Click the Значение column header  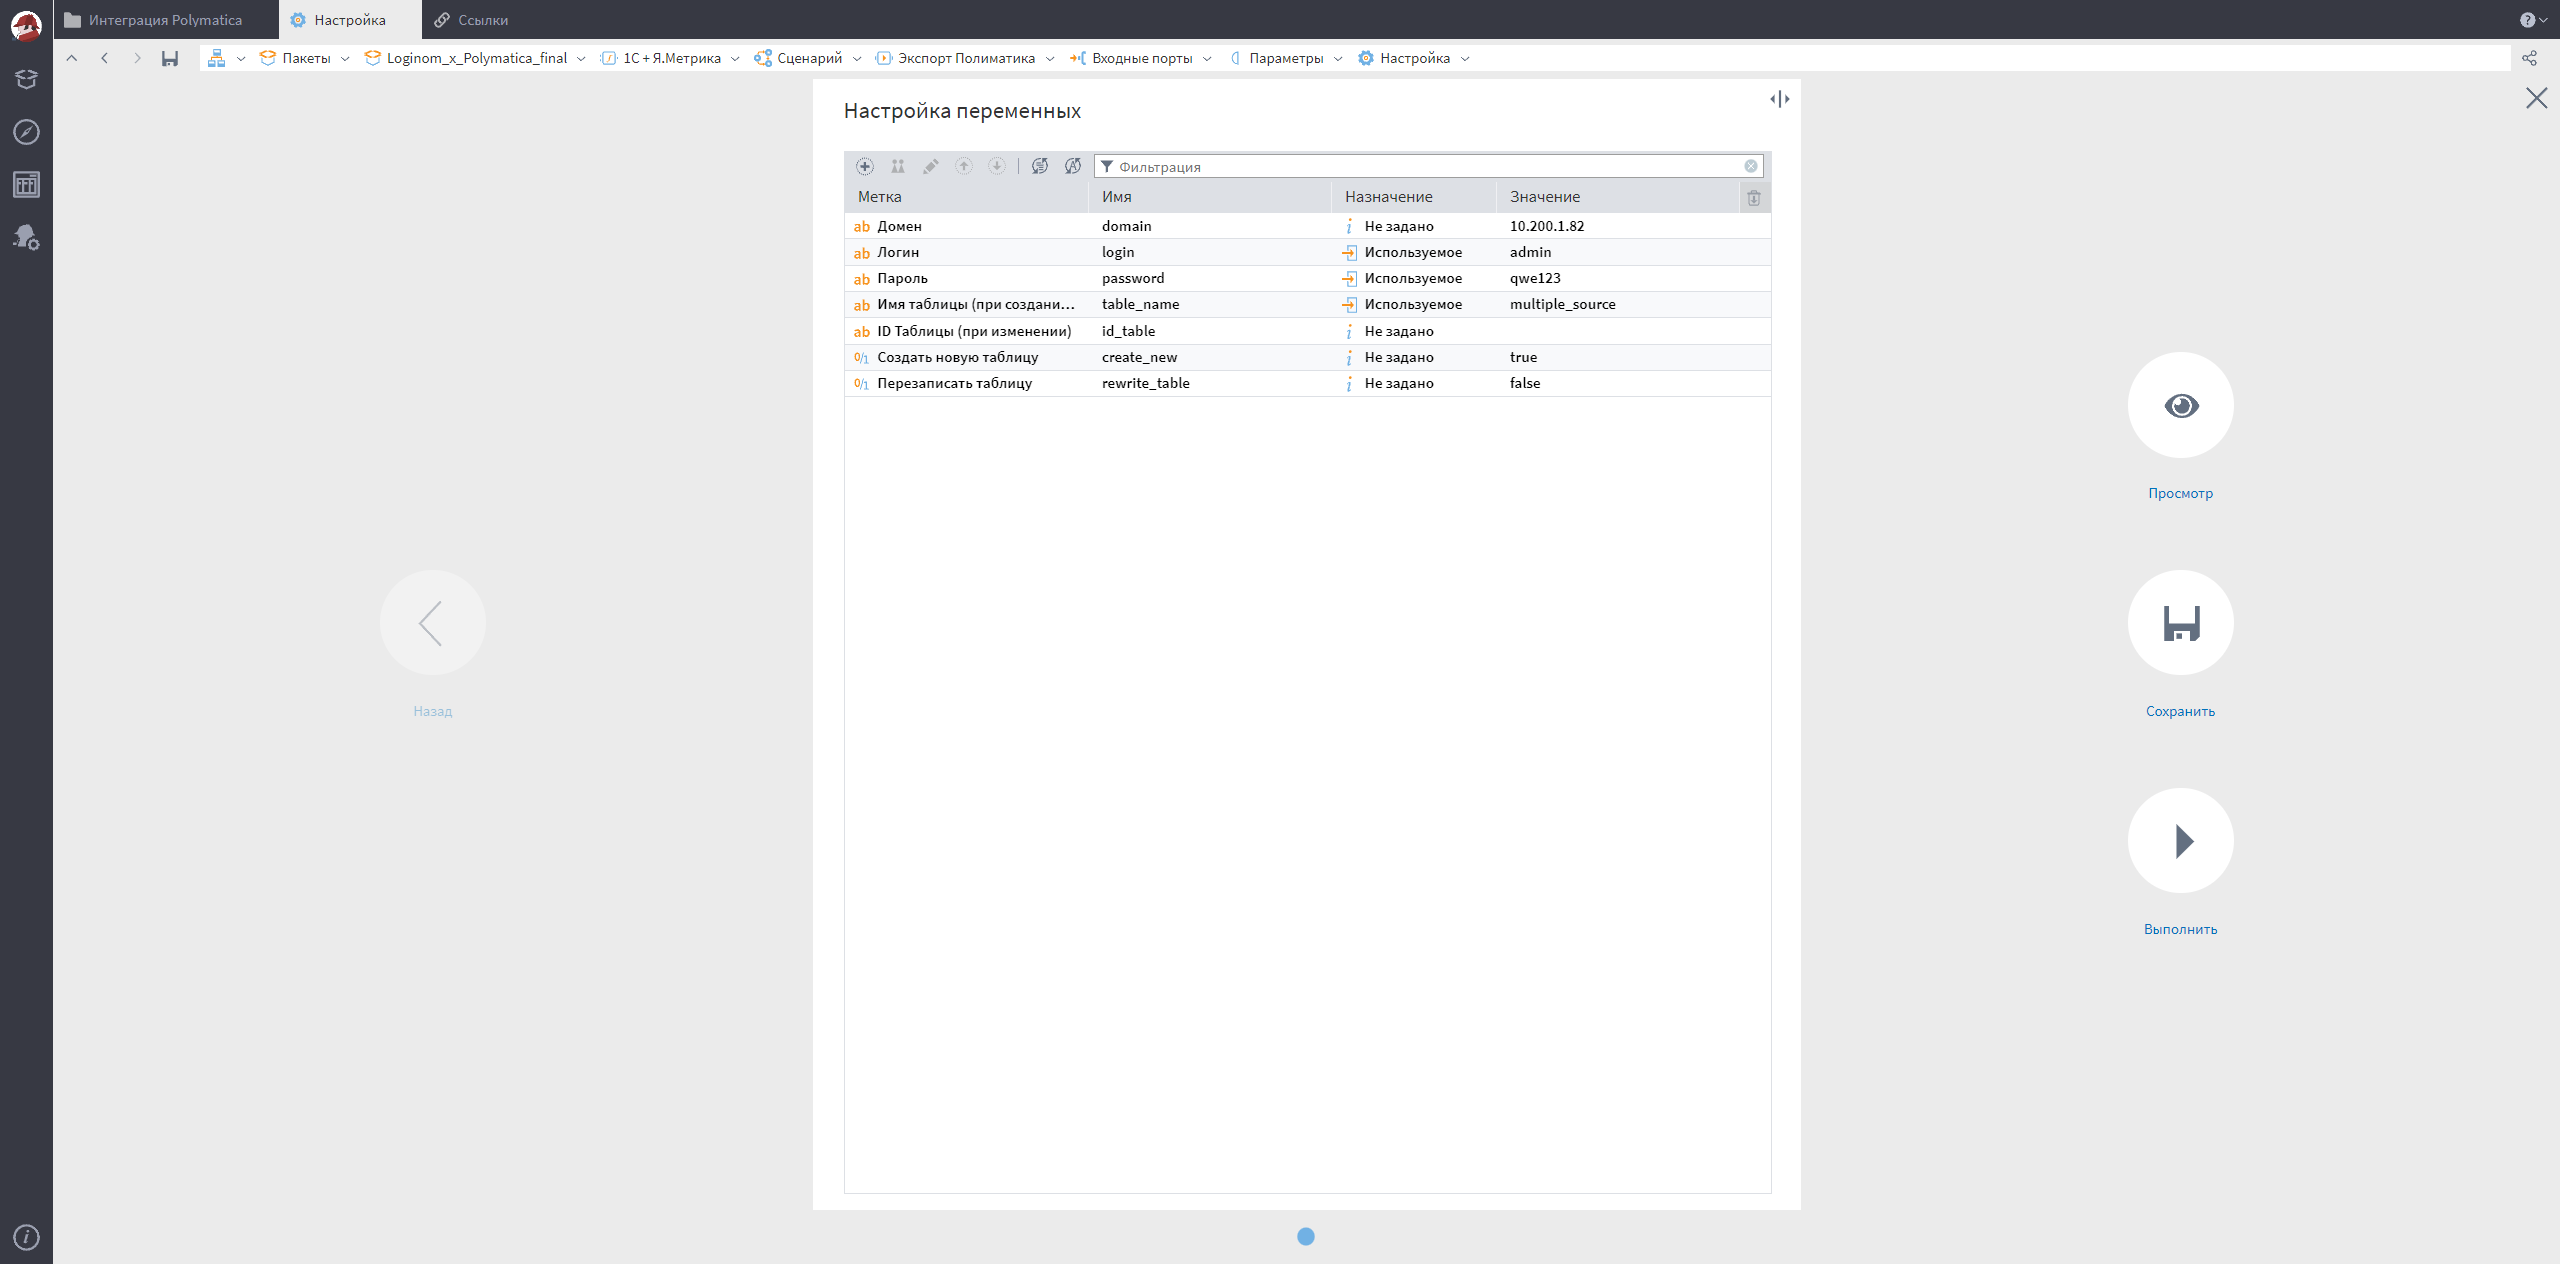(1617, 197)
